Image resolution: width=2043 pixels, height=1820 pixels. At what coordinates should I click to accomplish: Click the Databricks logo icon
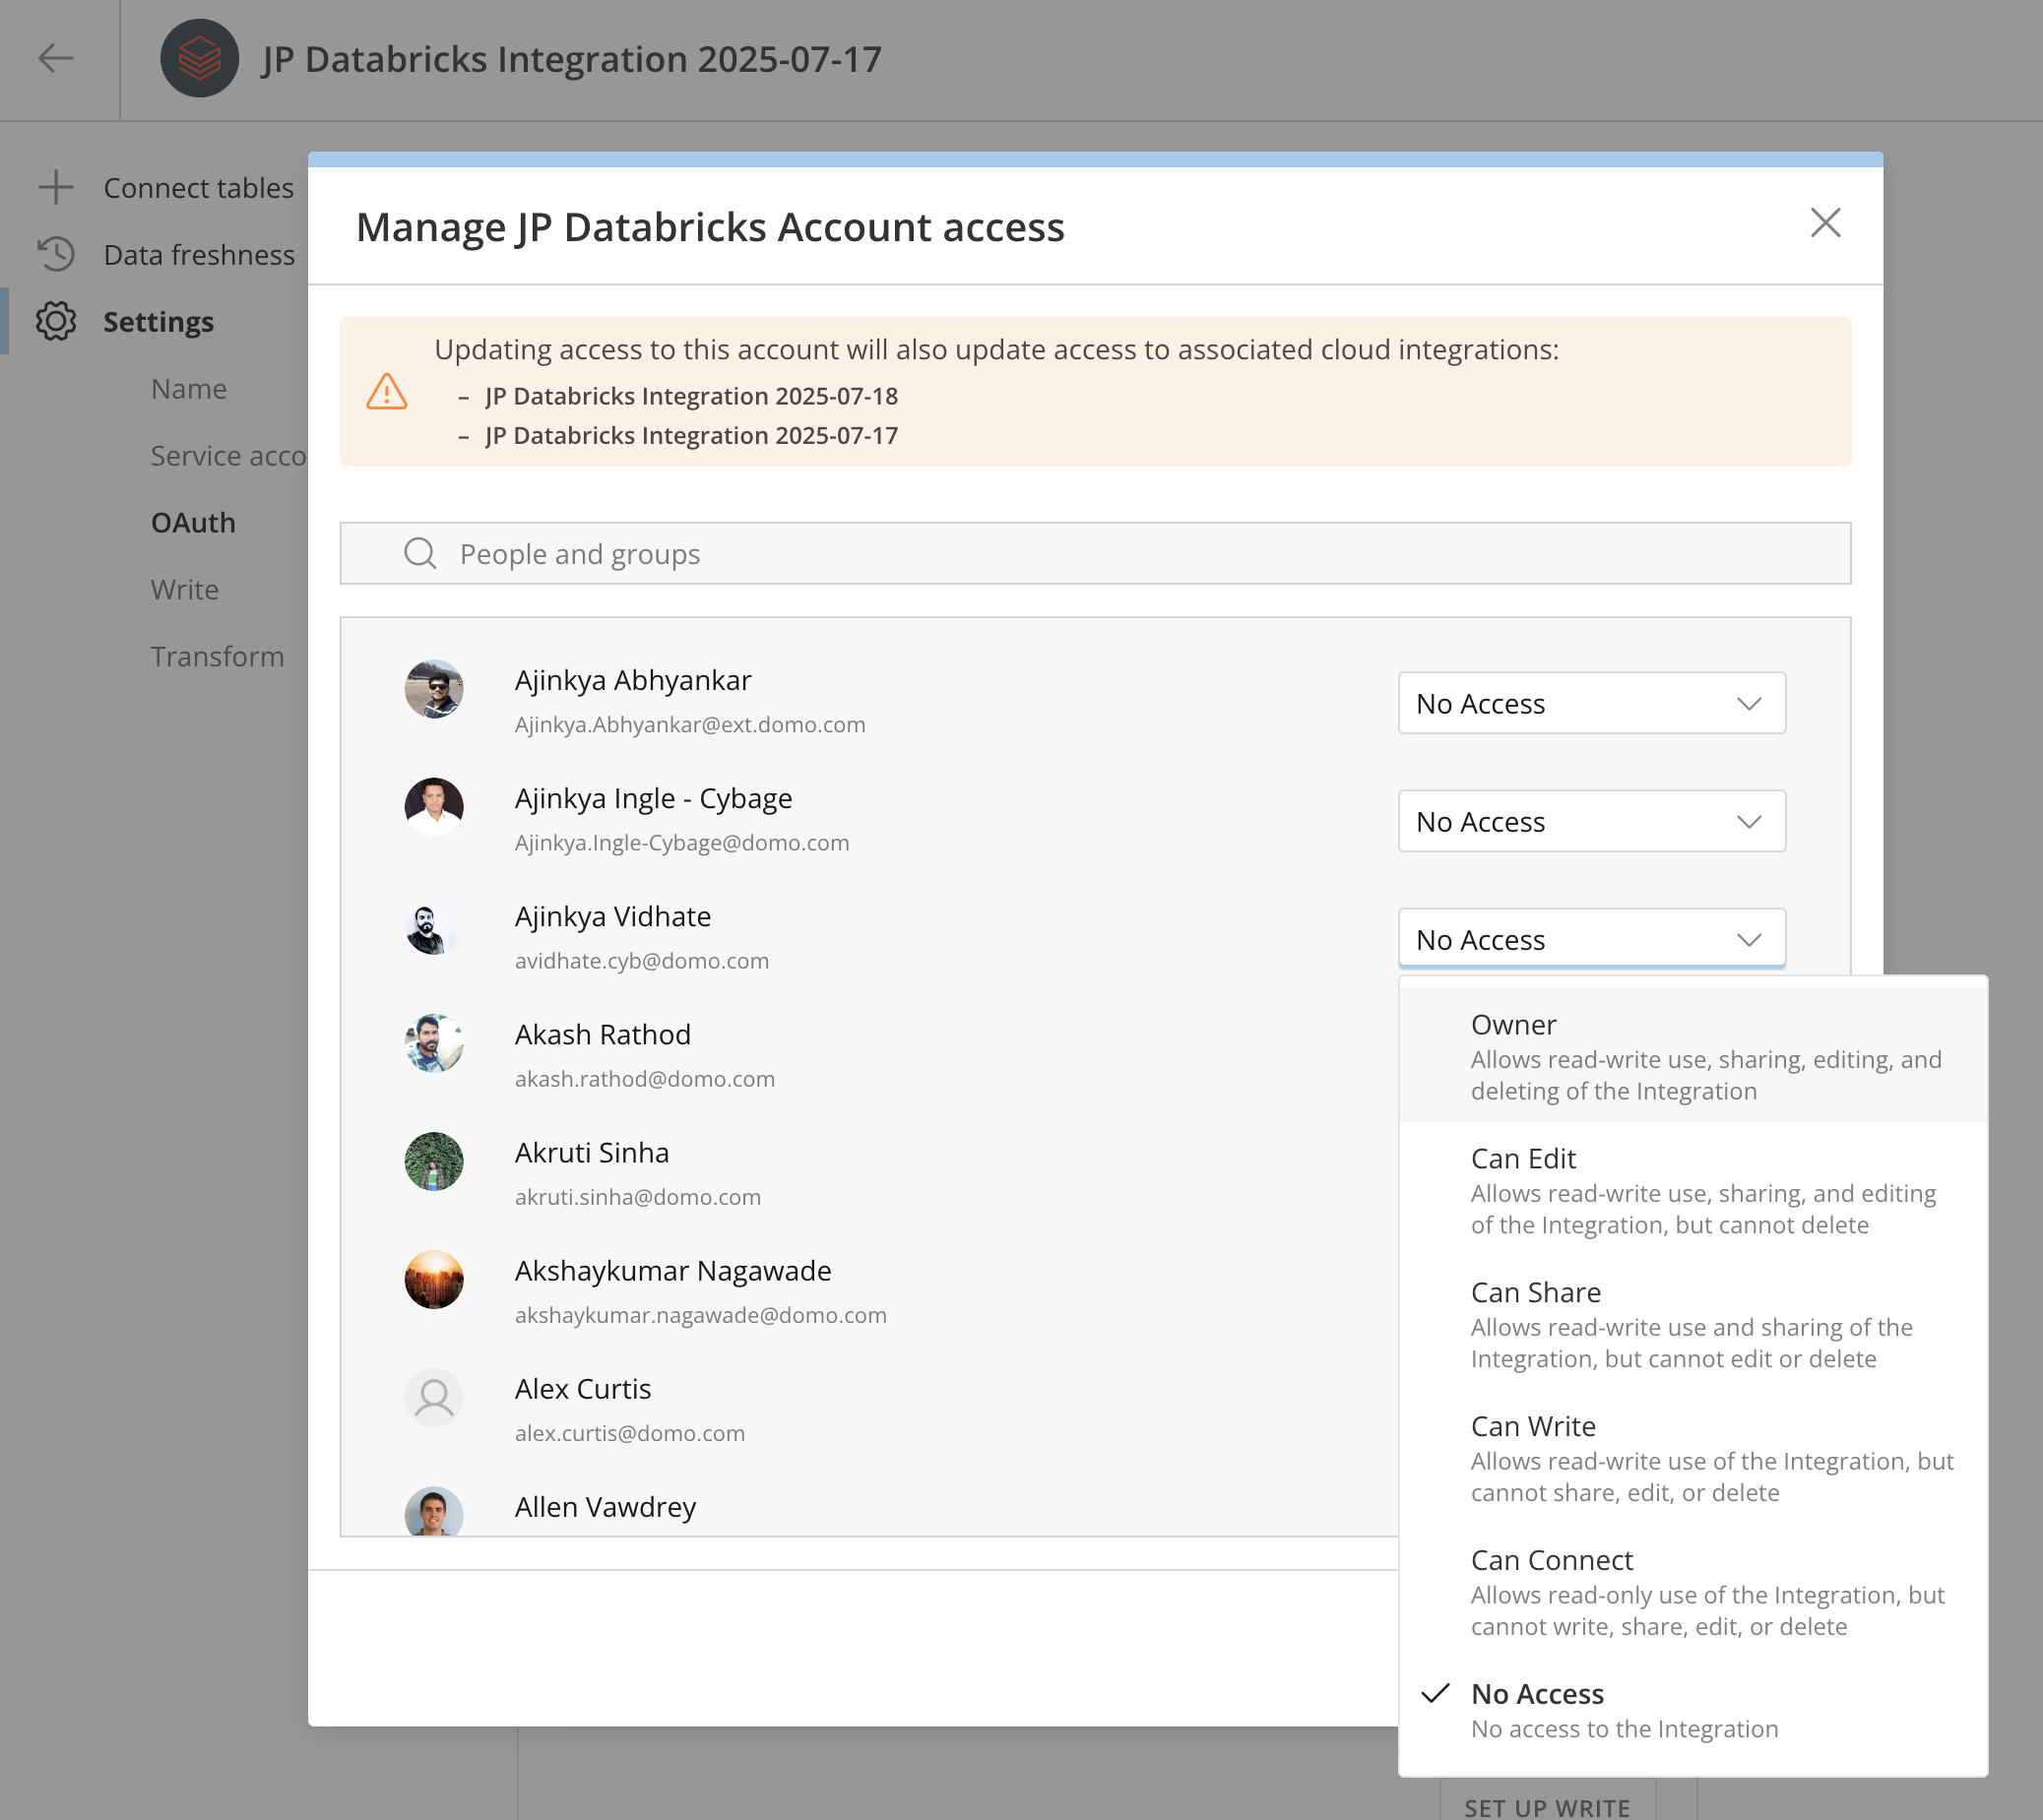200,58
